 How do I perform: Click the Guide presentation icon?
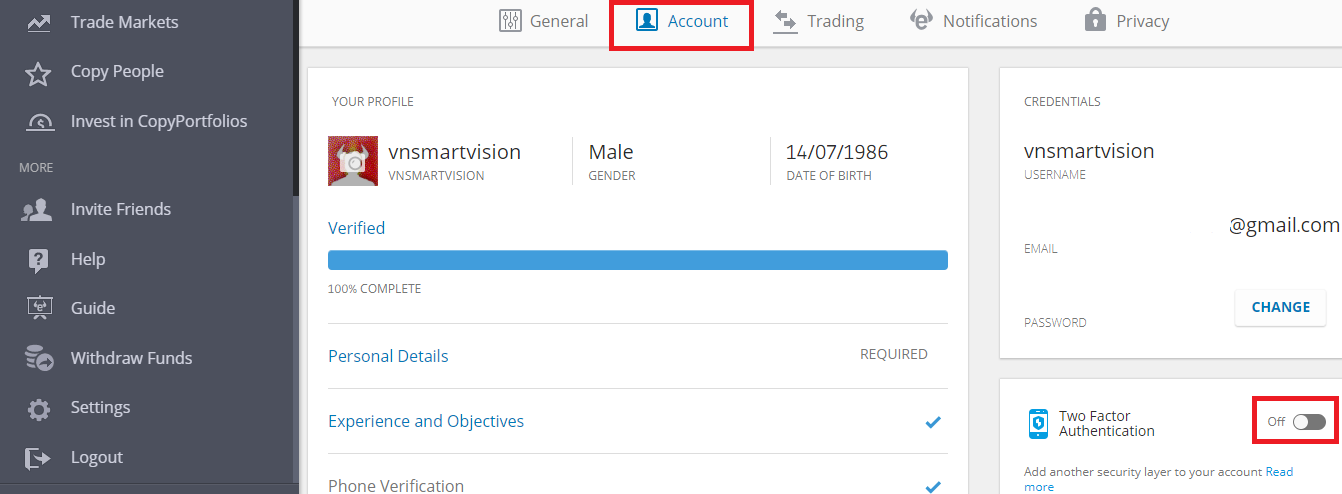coord(39,308)
